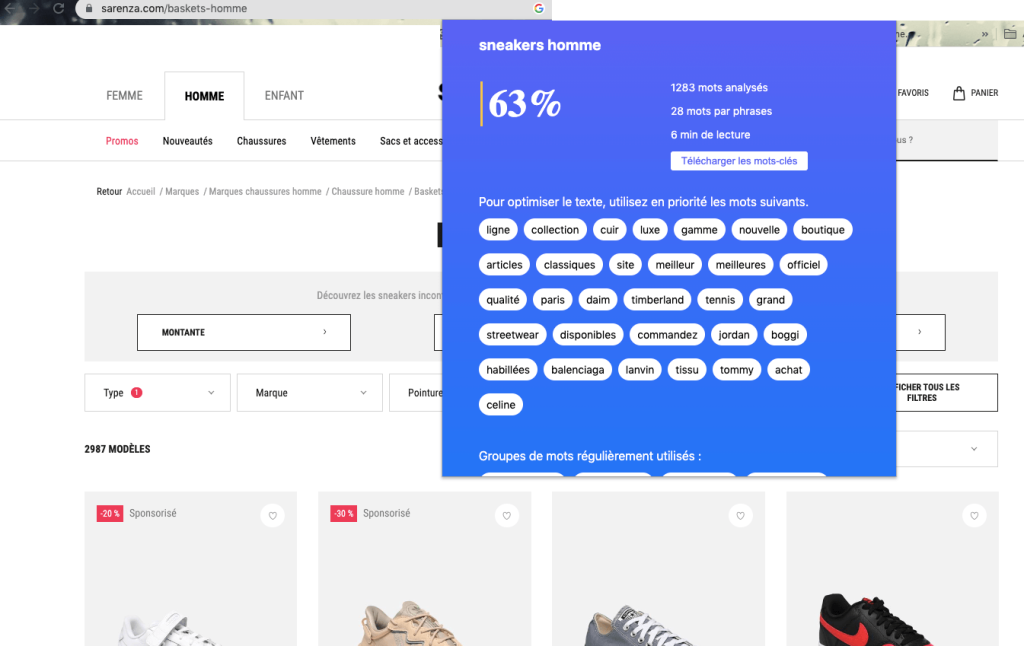Open the Promos menu
Viewport: 1024px width, 646px height.
(122, 140)
